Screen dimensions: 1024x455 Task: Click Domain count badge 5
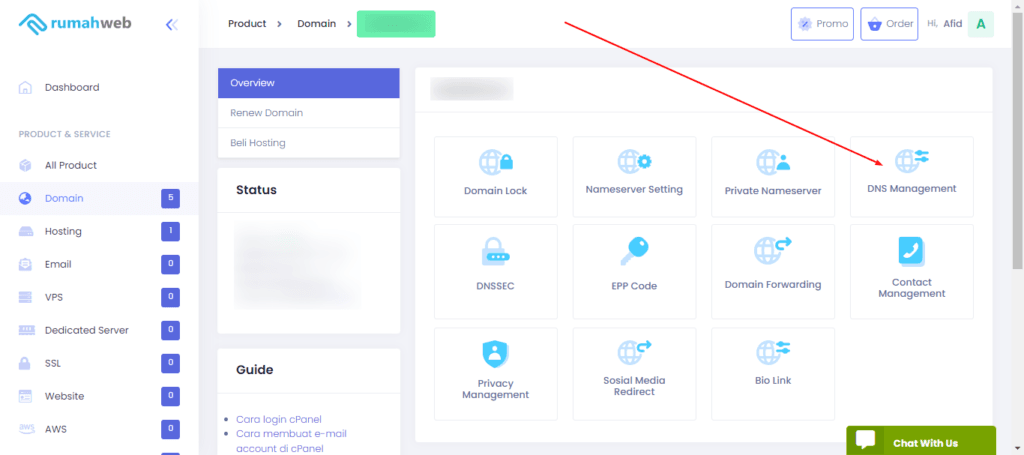[170, 198]
